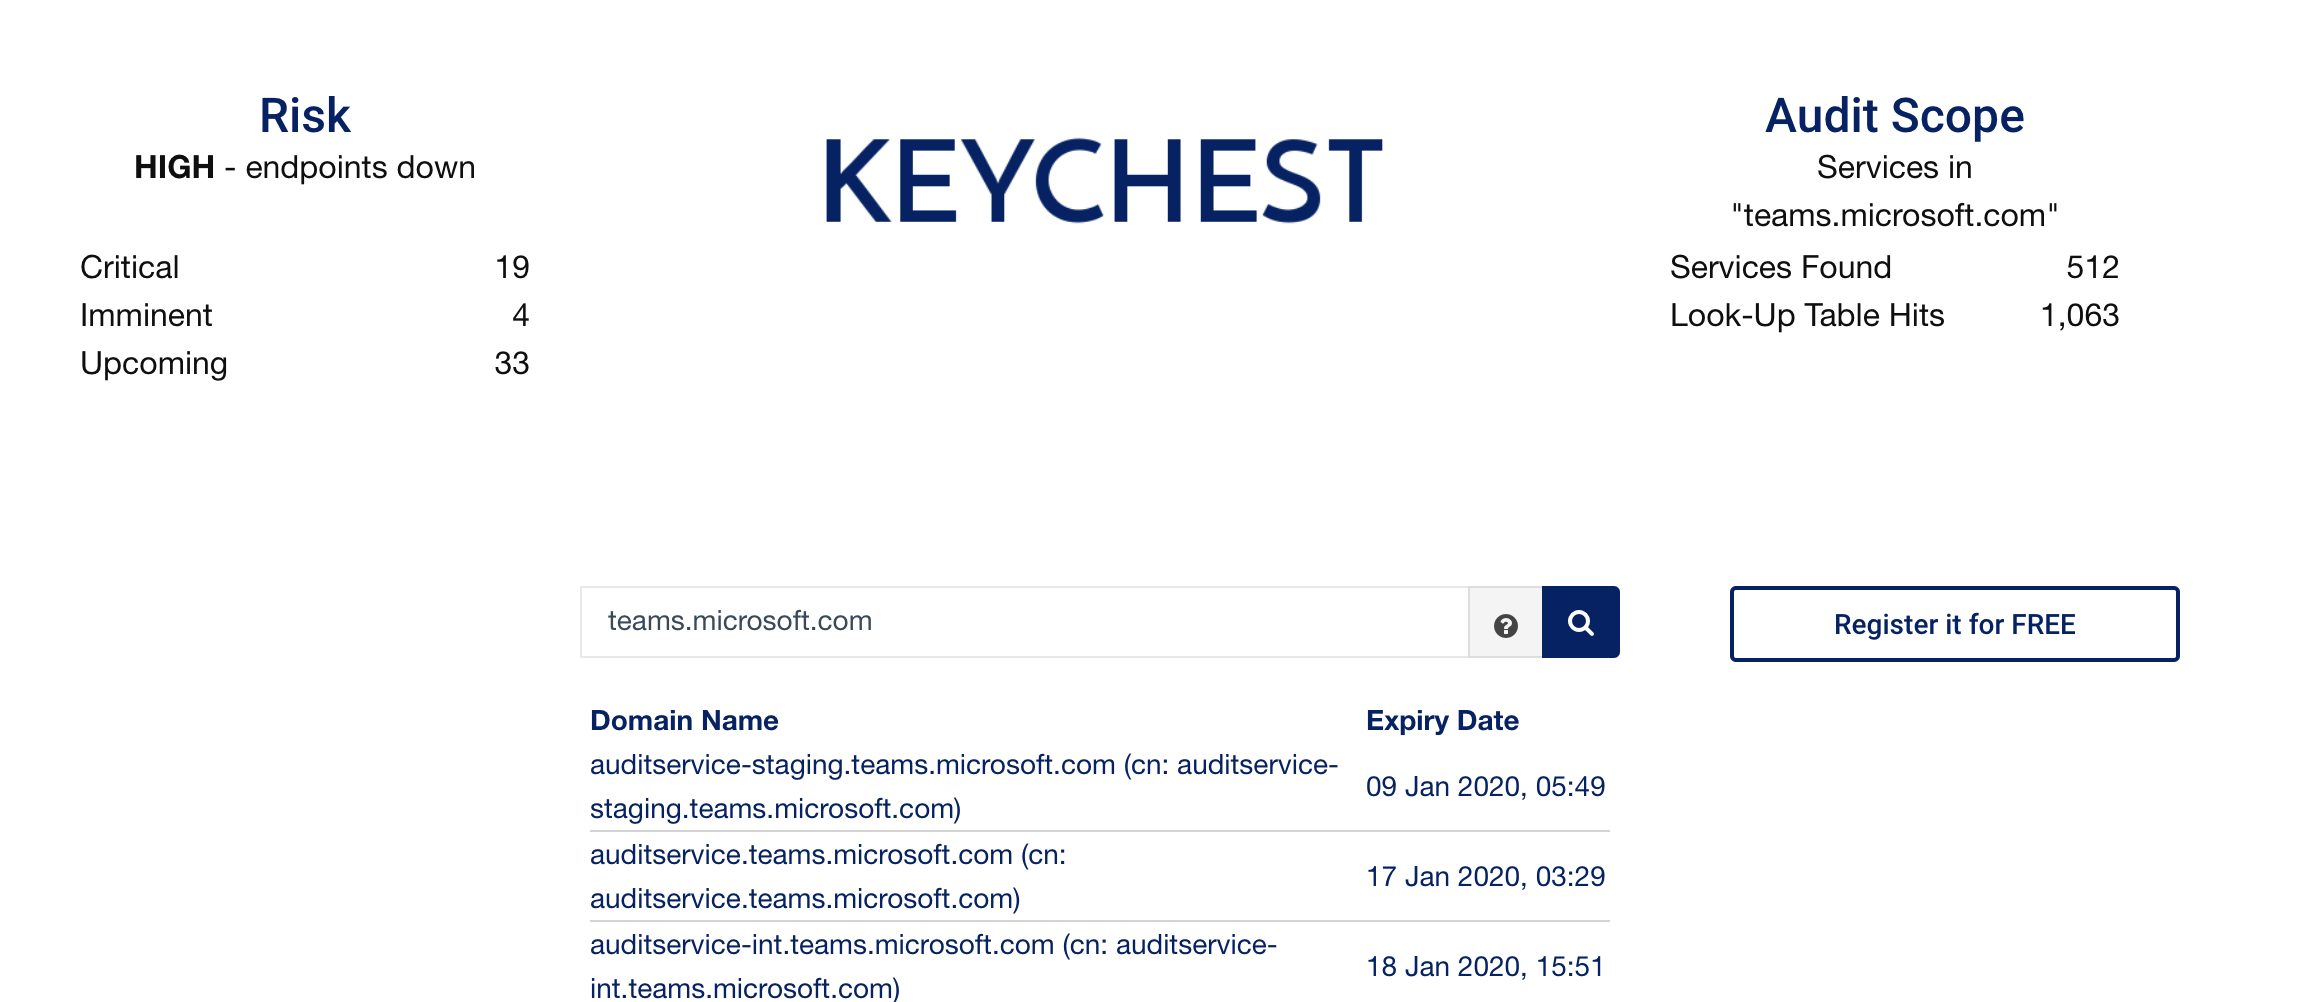Select expiry date 18 Jan 2020, 15:51
The width and height of the screenshot is (2318, 1002).
(x=1485, y=966)
